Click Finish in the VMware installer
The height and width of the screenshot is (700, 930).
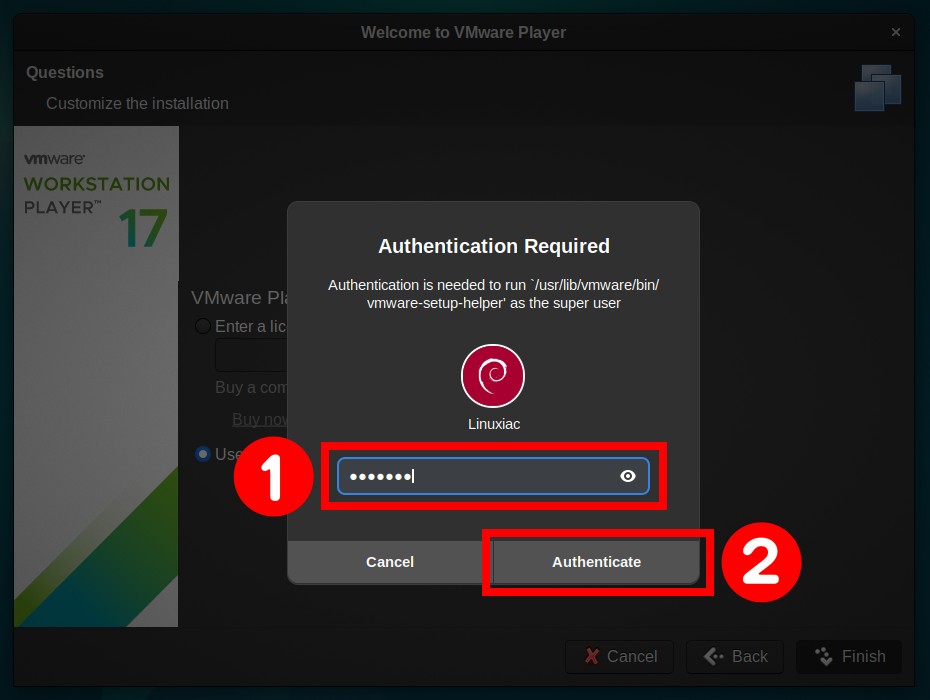(x=849, y=656)
